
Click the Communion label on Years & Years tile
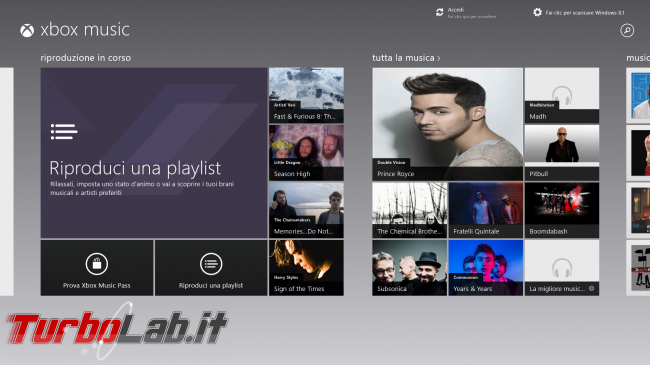[466, 277]
